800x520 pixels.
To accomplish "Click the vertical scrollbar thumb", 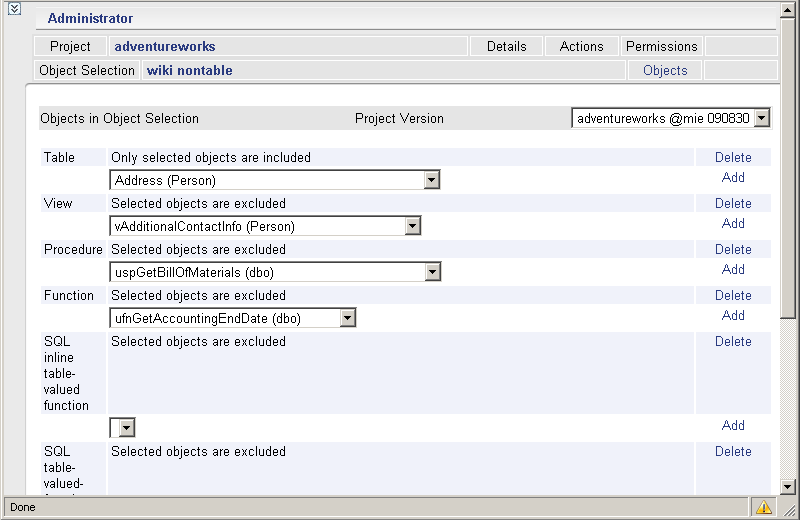I will click(x=788, y=168).
